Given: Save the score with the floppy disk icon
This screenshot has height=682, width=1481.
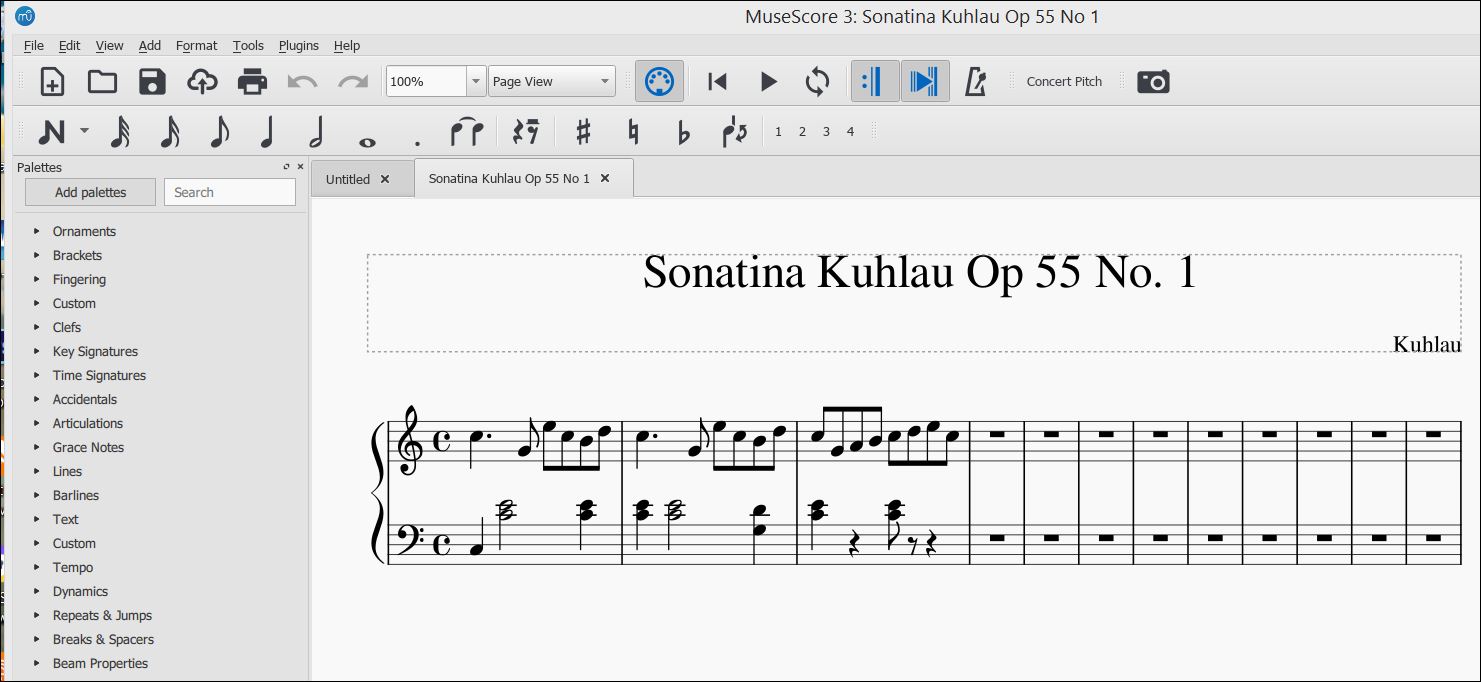Looking at the screenshot, I should (152, 82).
